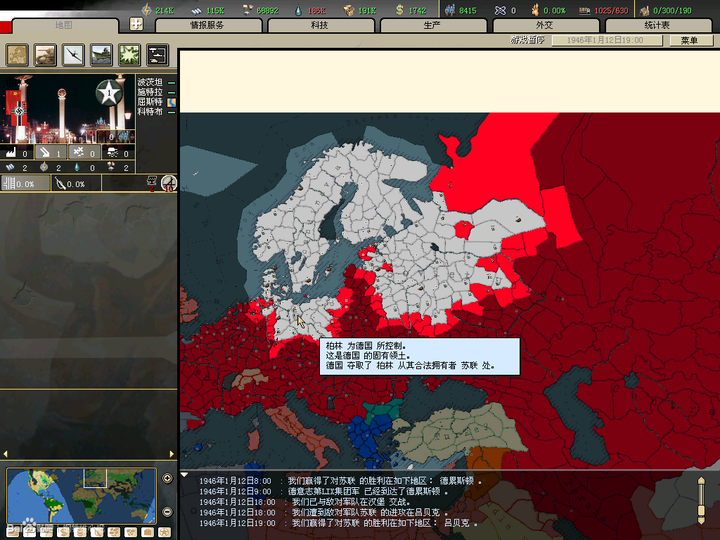Click the Berlin province night picture
This screenshot has height=540, width=720.
tap(68, 109)
